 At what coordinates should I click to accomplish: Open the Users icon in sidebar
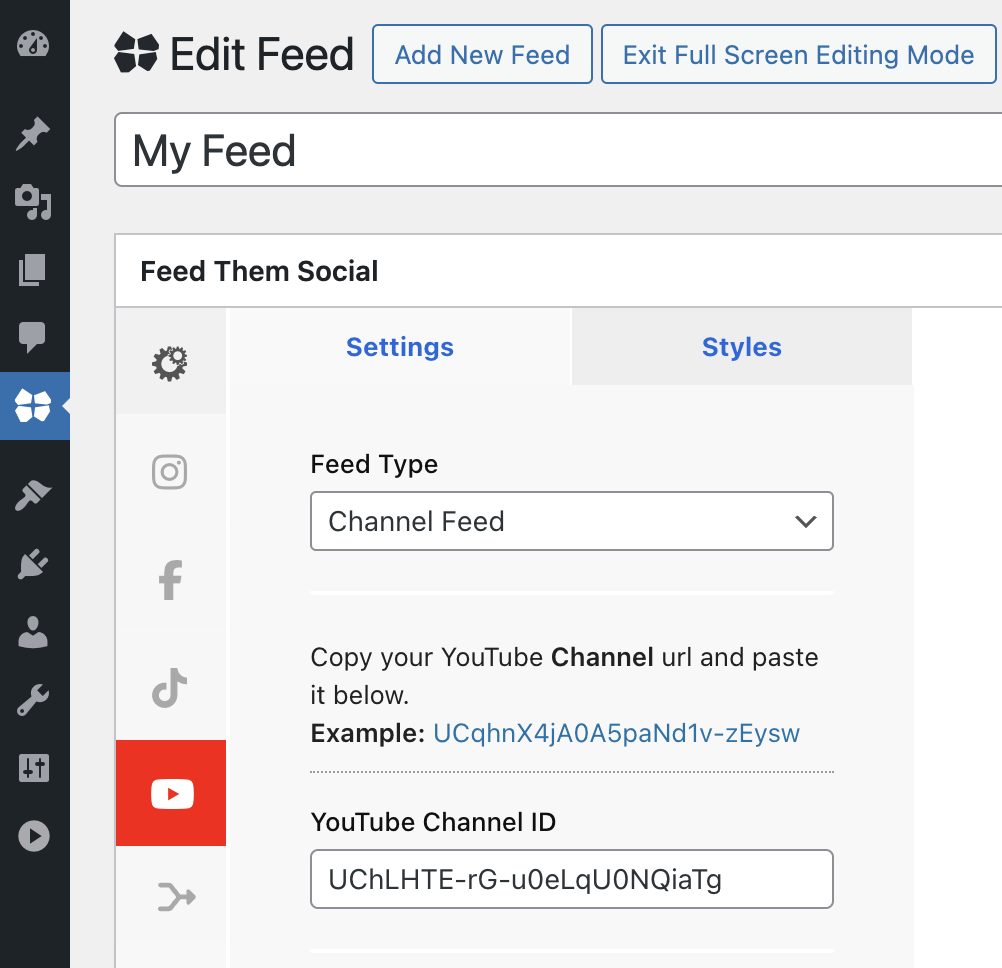pos(33,632)
